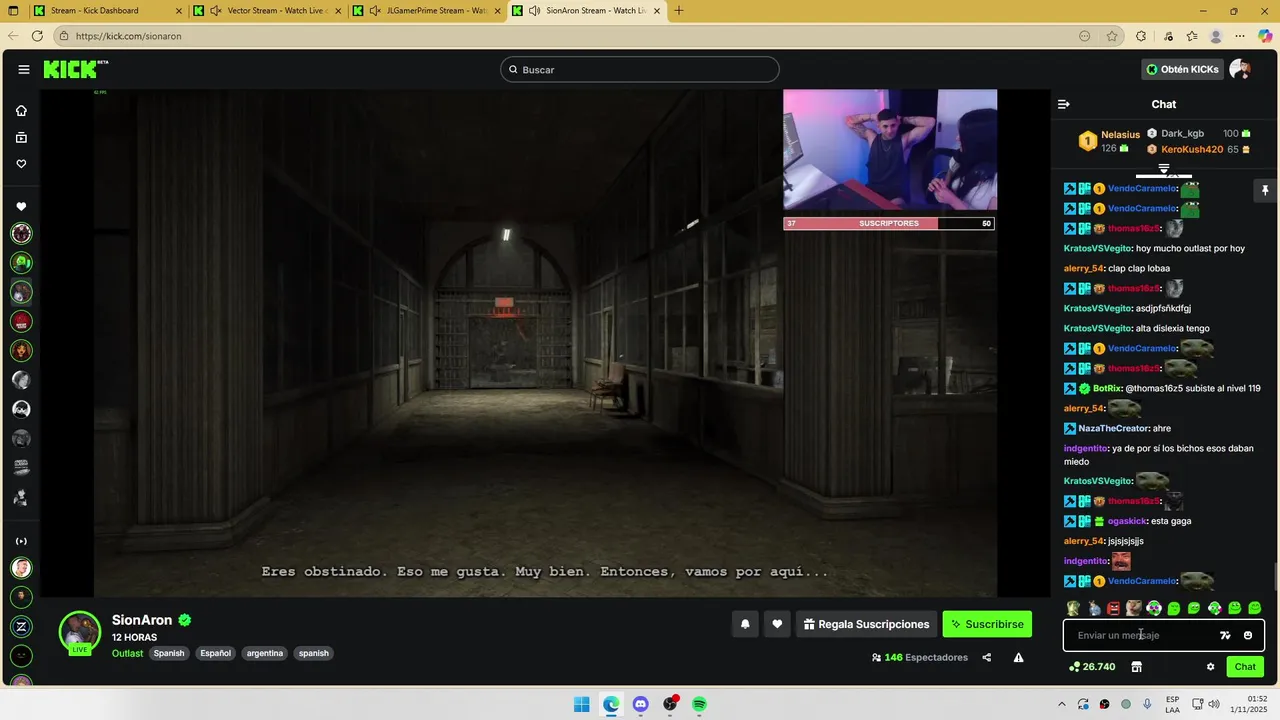The width and height of the screenshot is (1280, 720).
Task: Click Dark_kgb in the leaderboard
Action: (1182, 133)
